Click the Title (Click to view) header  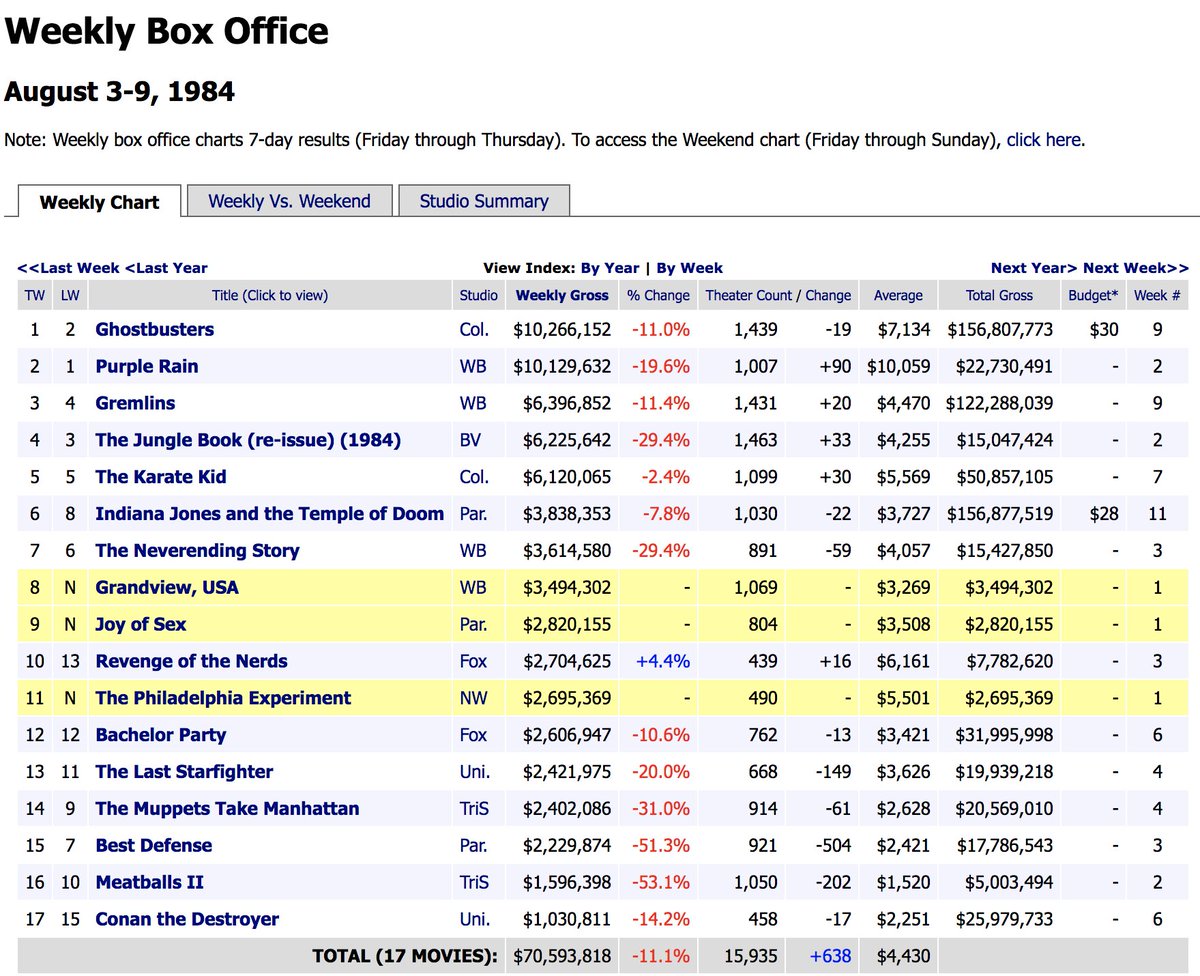(270, 295)
